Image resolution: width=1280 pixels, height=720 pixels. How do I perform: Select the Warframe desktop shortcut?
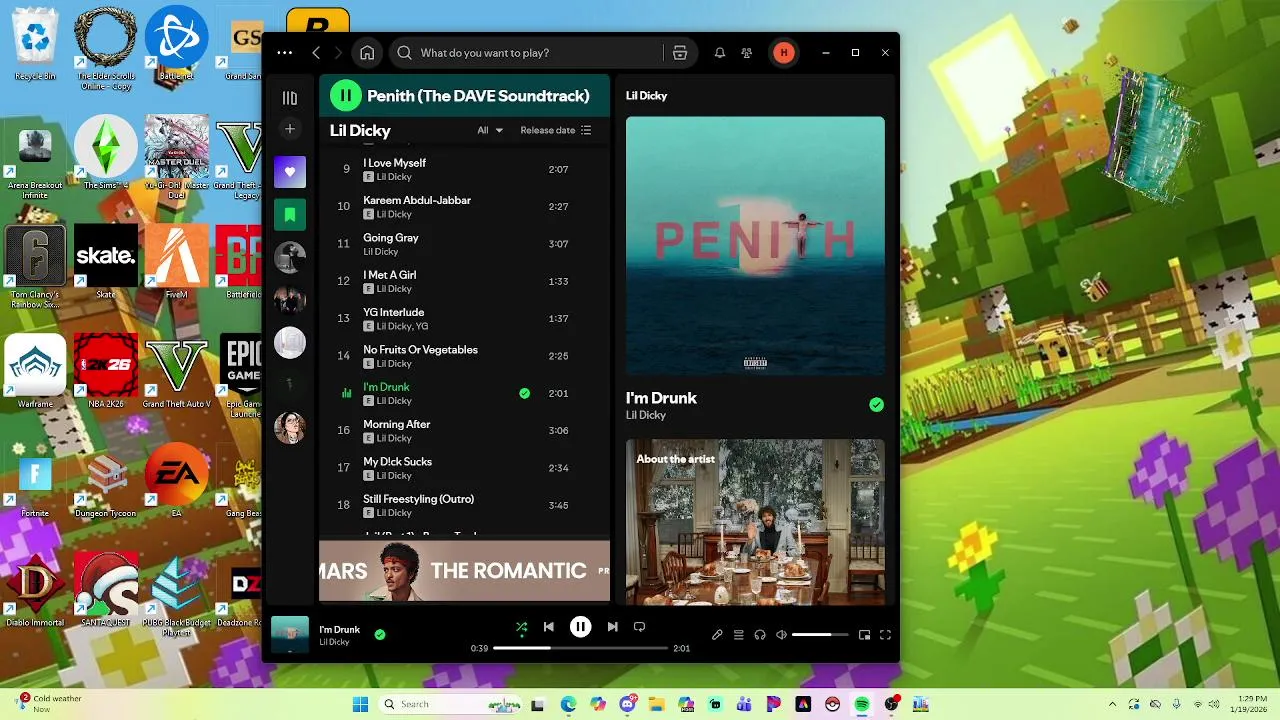(35, 373)
